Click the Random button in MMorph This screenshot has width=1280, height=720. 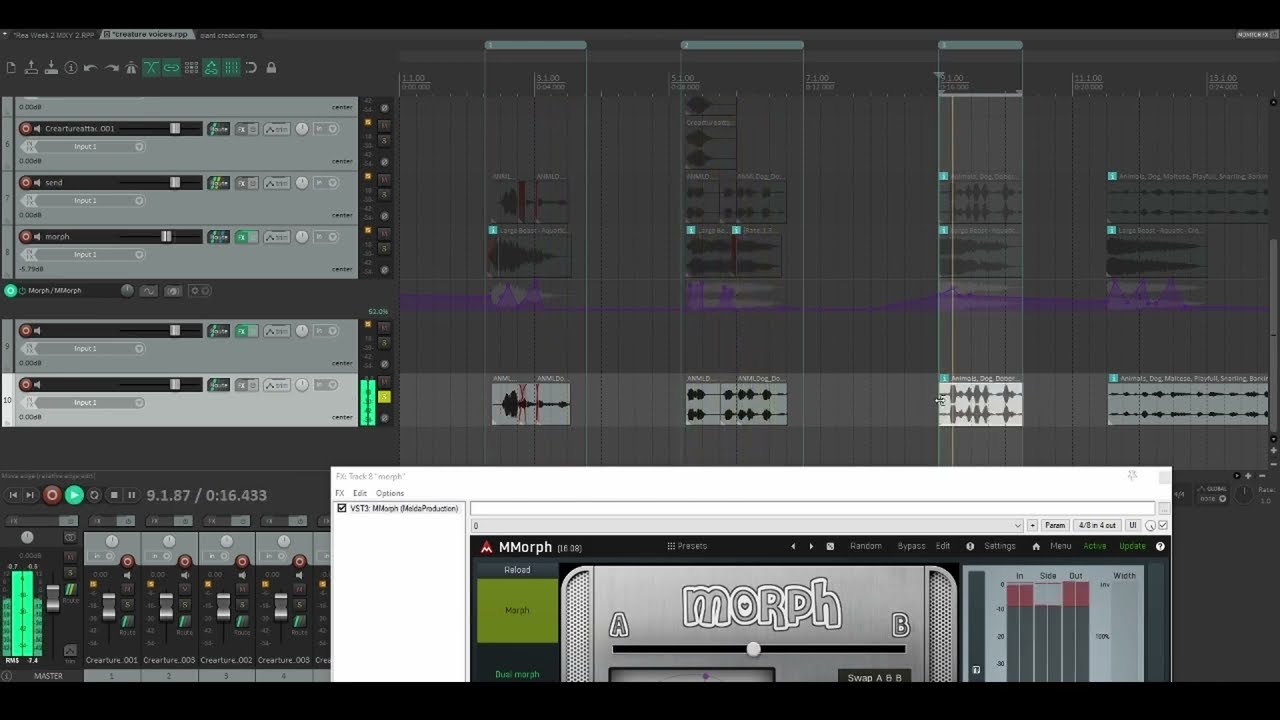coord(866,546)
